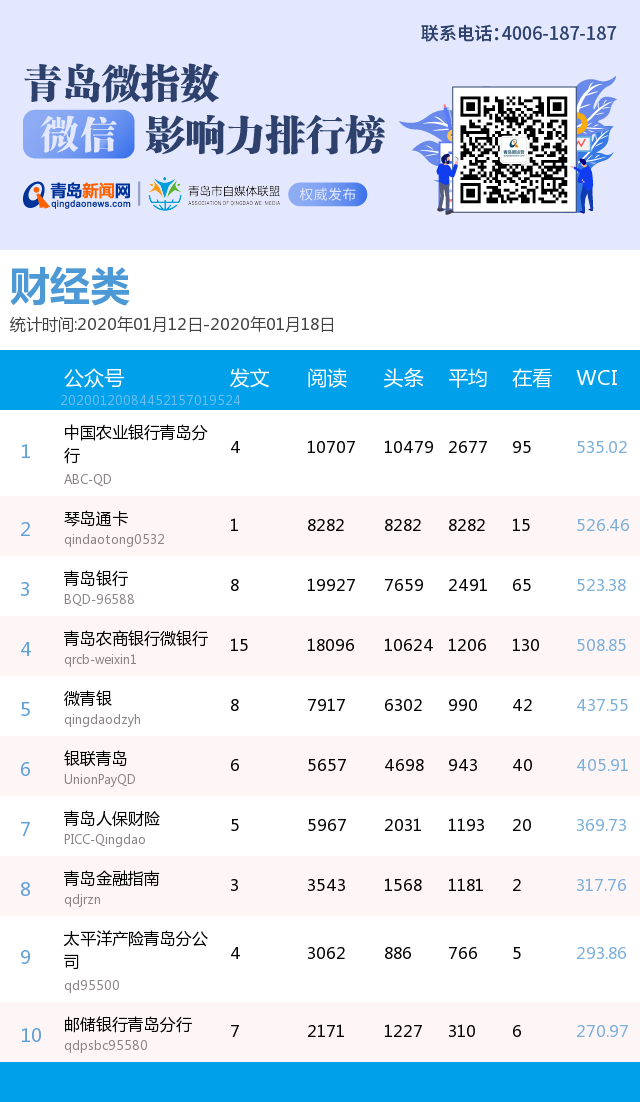Viewport: 640px width, 1102px height.
Task: Select the 头条 column header
Action: 403,378
